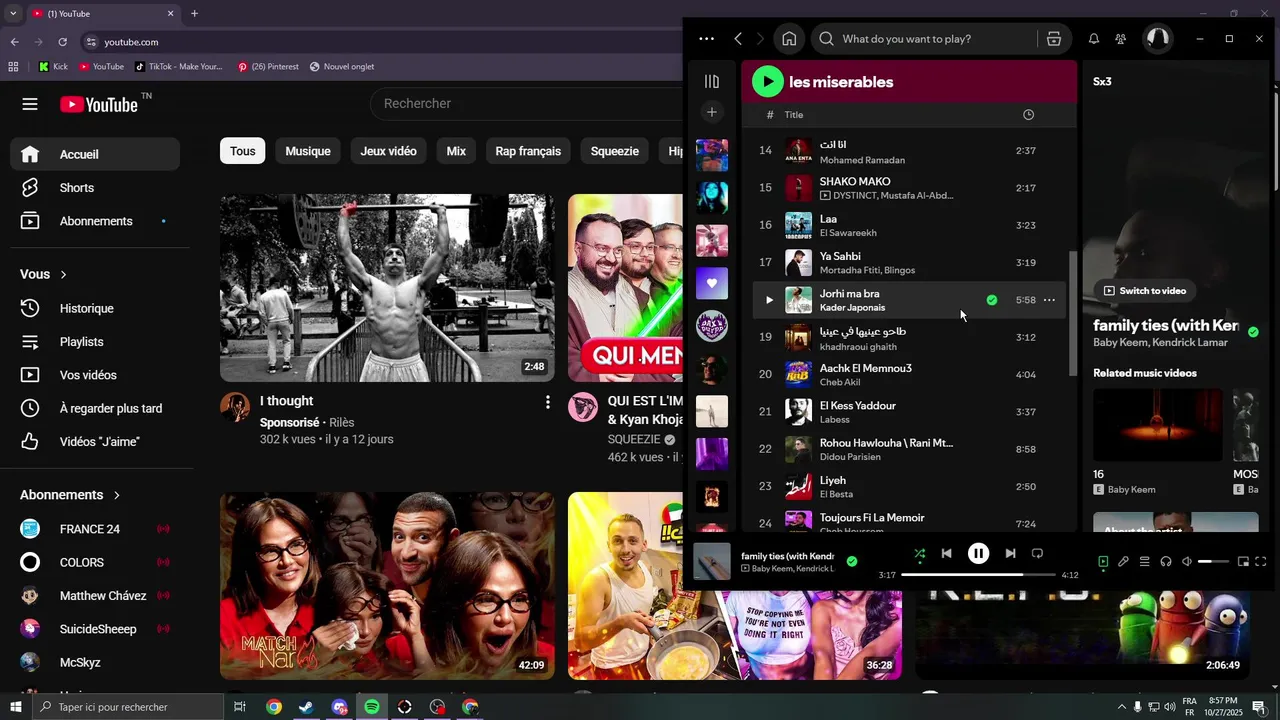Viewport: 1280px width, 720px height.
Task: Skip to previous track in Spotify
Action: [x=946, y=553]
